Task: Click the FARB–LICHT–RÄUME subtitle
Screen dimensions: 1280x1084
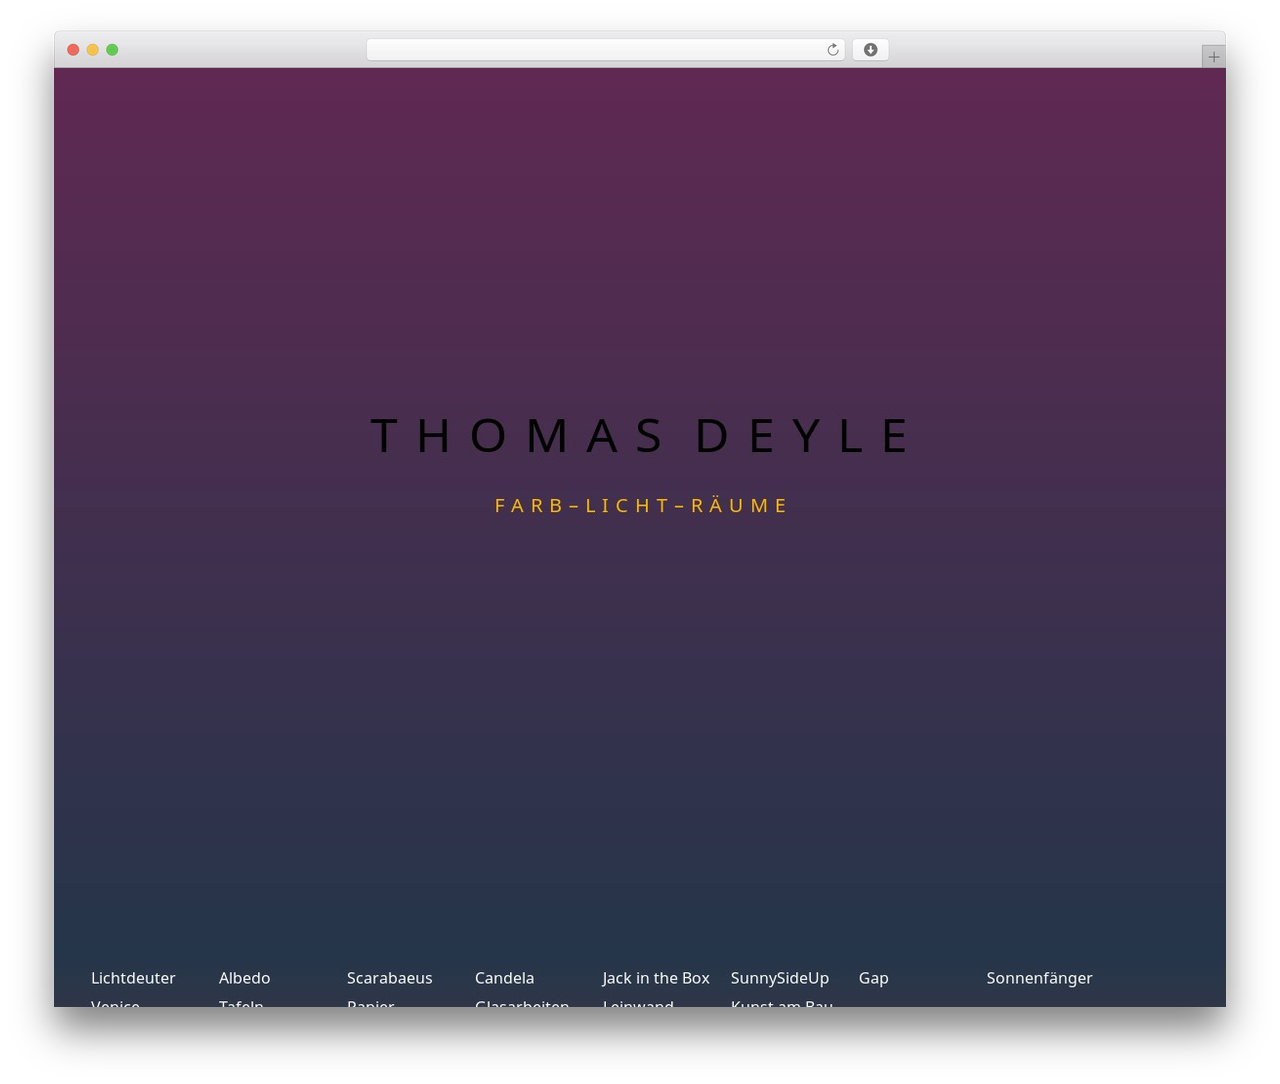Action: point(640,506)
